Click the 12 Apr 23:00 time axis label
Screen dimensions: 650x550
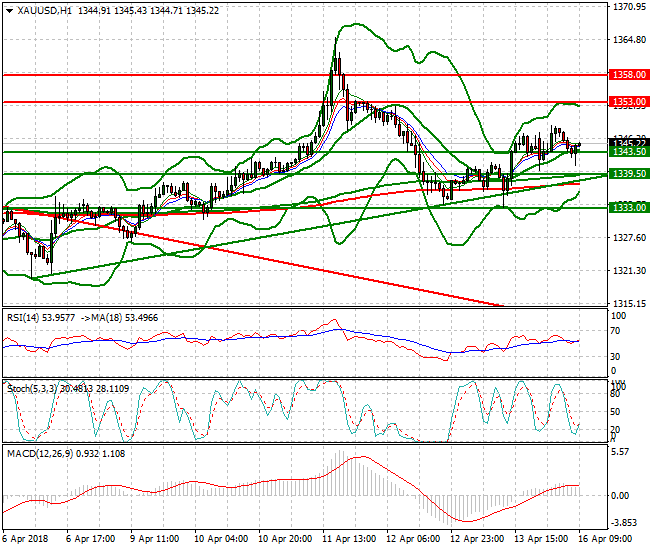pos(477,539)
